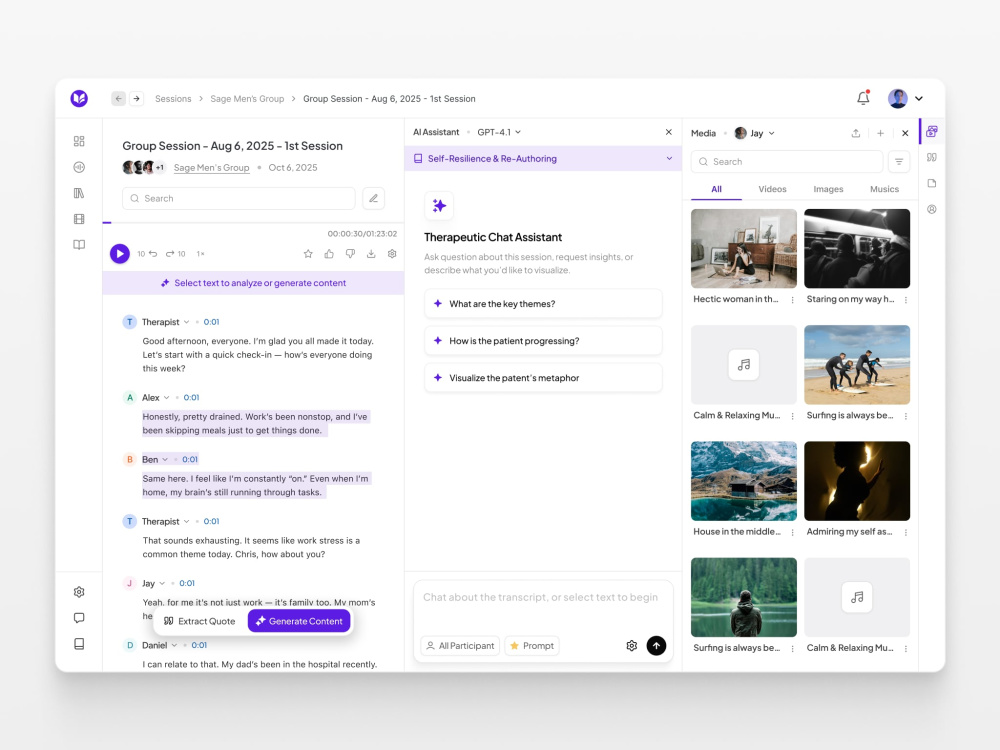Open quotes icon in right rail
The height and width of the screenshot is (750, 1000).
[932, 157]
